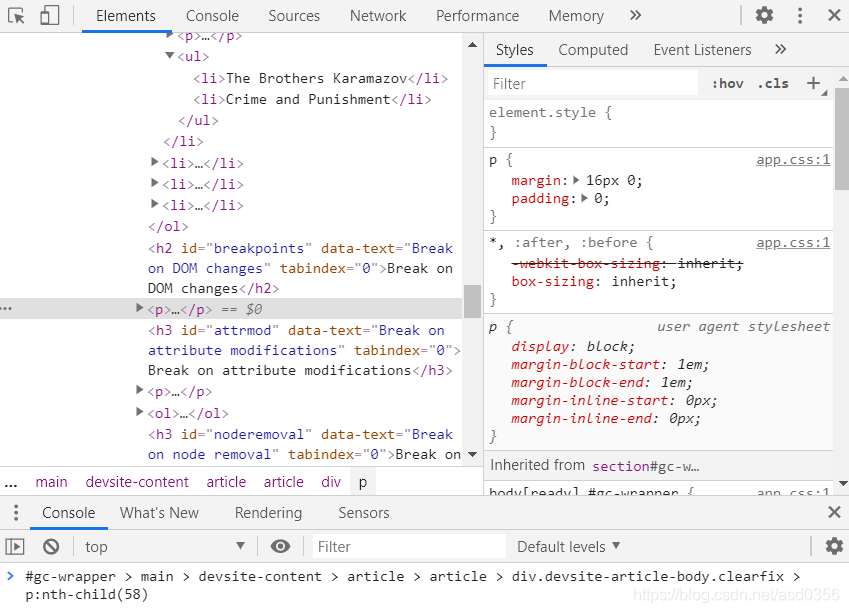Close the console drawer
The image size is (849, 613).
(834, 512)
